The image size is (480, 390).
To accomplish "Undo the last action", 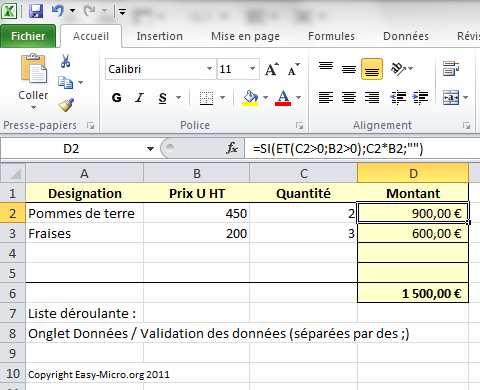I will [57, 11].
